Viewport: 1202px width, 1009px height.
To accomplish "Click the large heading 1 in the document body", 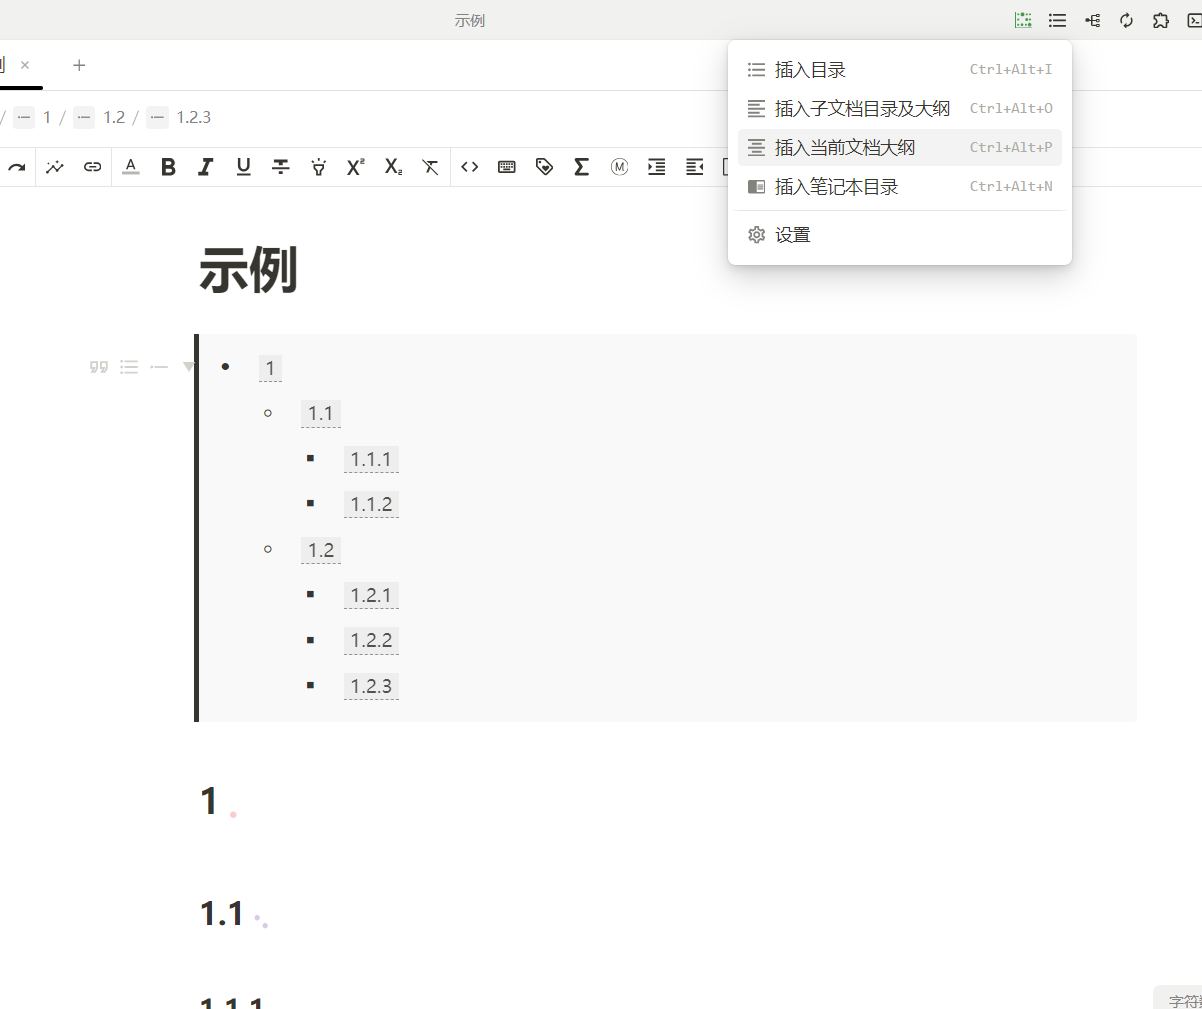I will pyautogui.click(x=209, y=801).
